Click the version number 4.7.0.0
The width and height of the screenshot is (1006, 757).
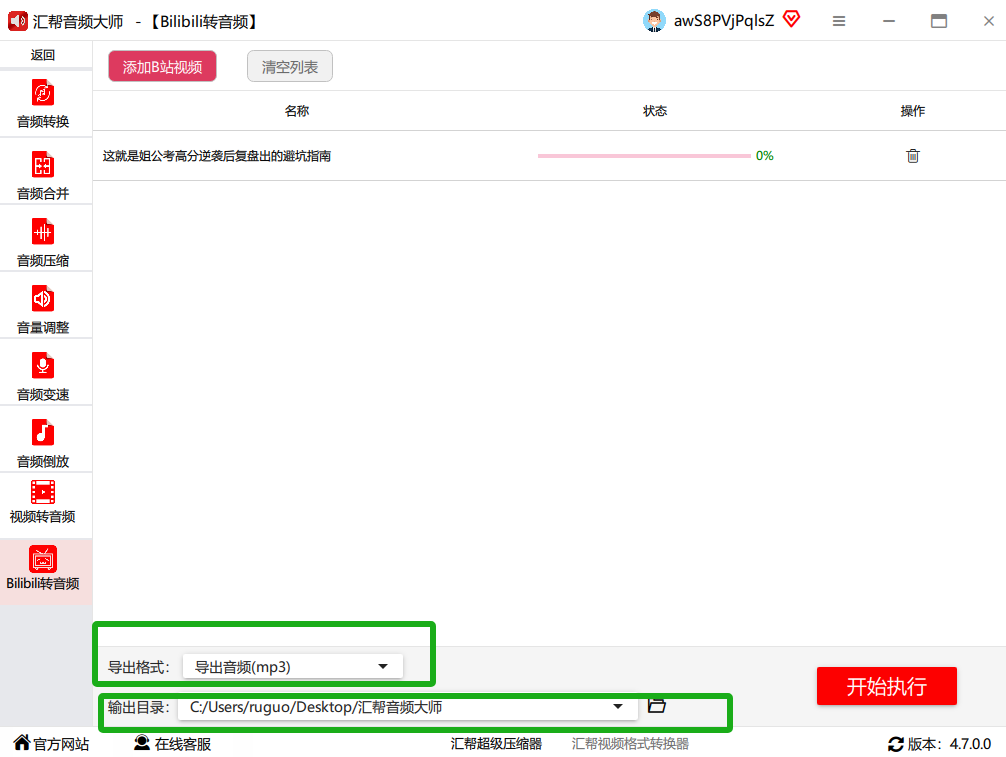(970, 744)
